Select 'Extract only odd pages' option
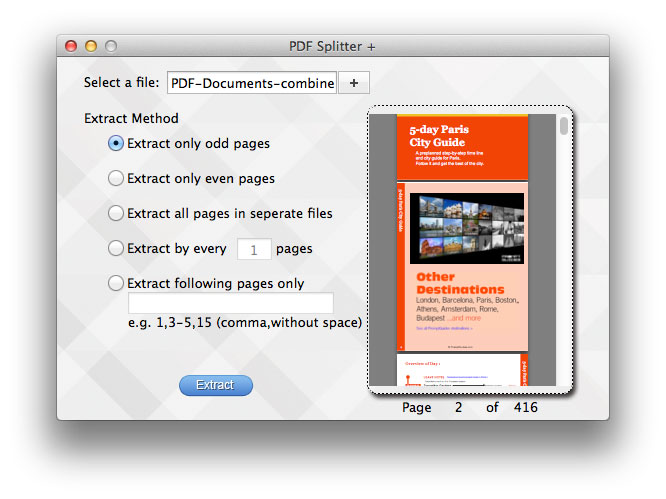This screenshot has width=666, height=499. (116, 144)
